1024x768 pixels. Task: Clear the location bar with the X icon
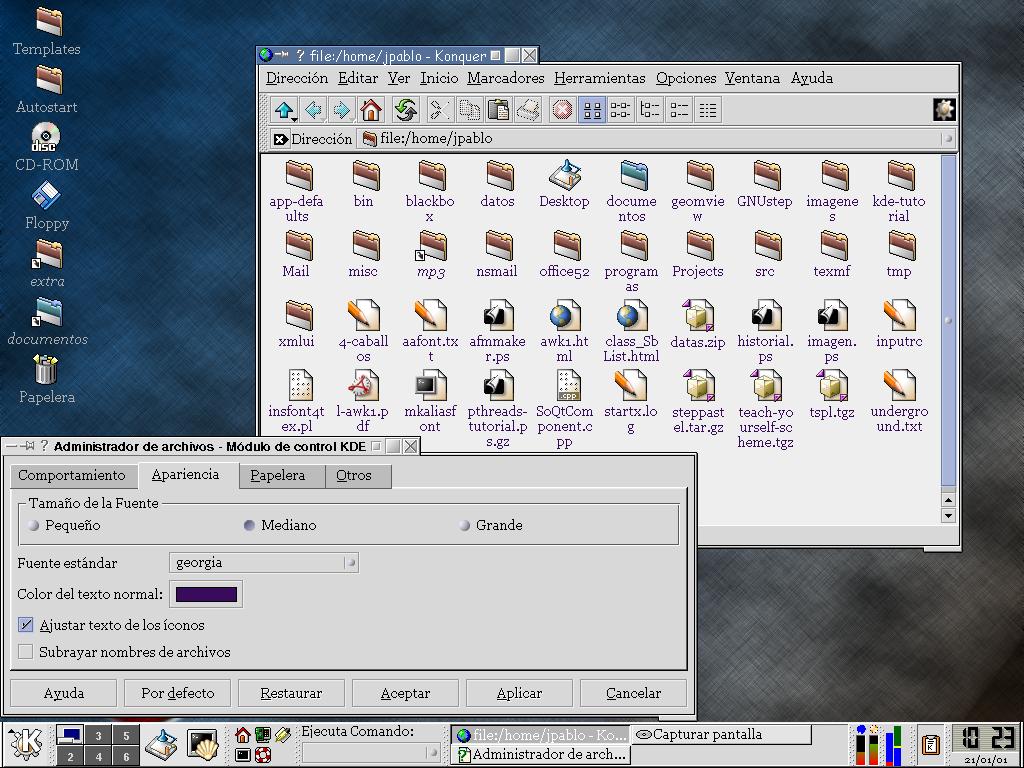pyautogui.click(x=280, y=139)
